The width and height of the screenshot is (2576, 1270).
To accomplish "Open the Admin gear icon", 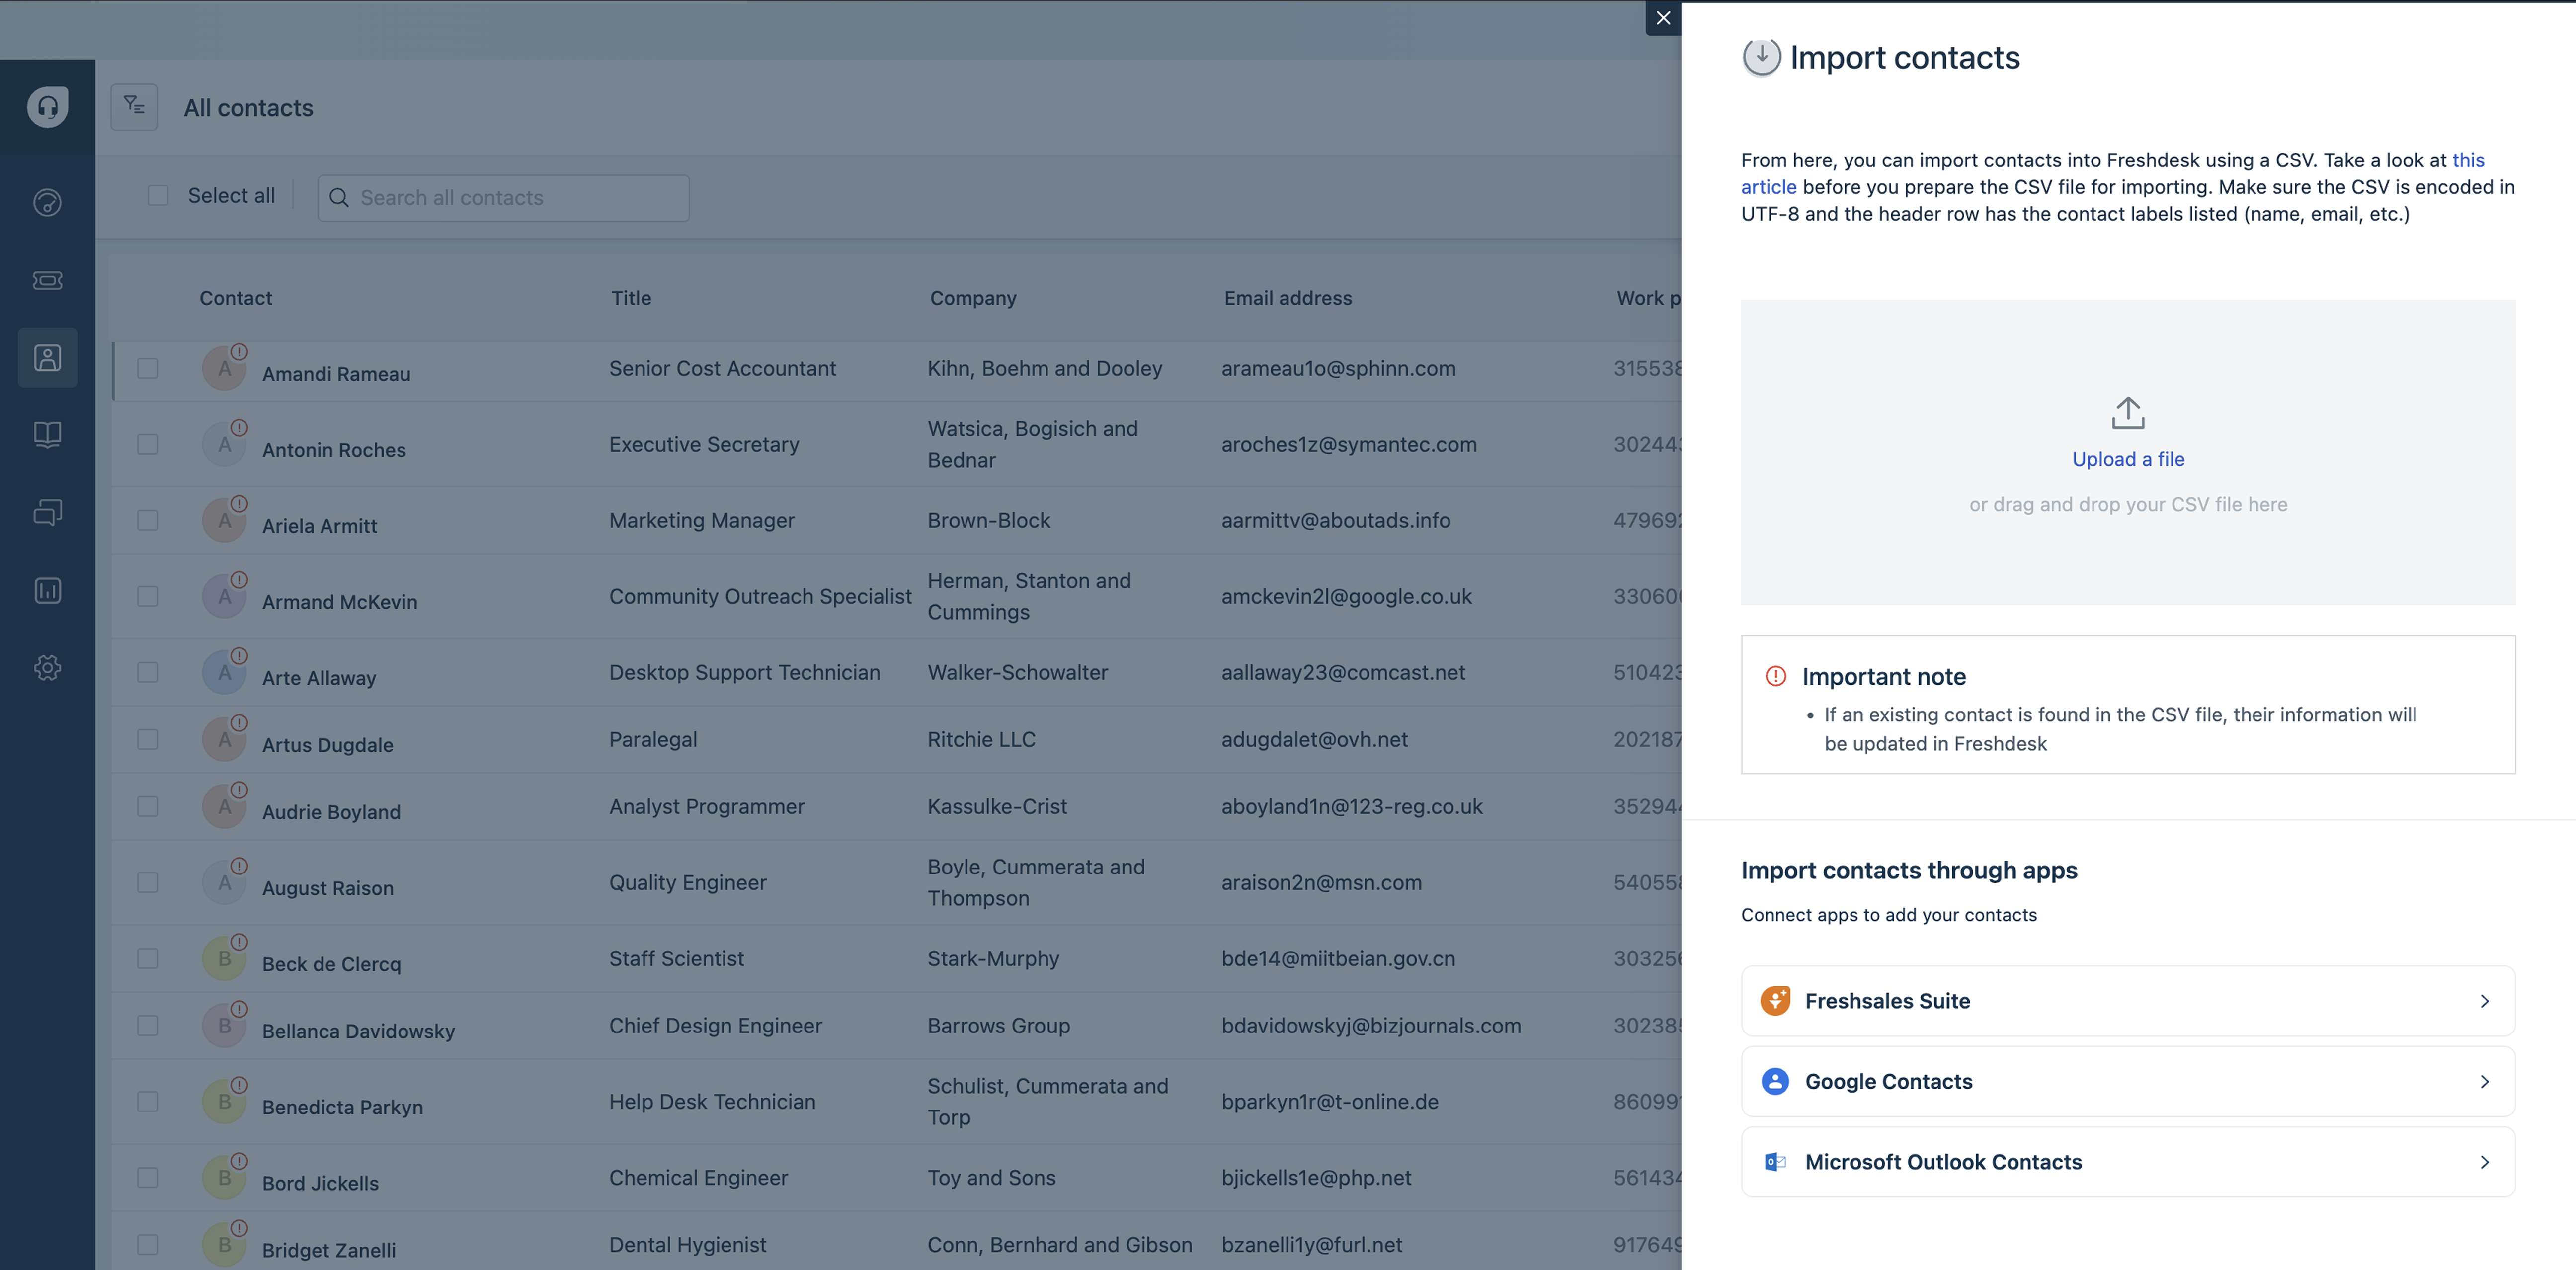I will (x=47, y=667).
